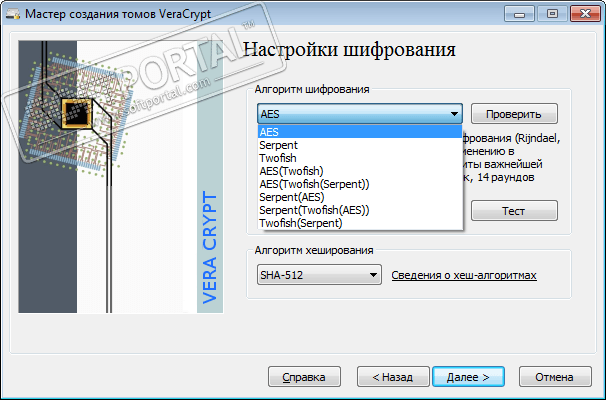Click the Справка help button

click(305, 377)
